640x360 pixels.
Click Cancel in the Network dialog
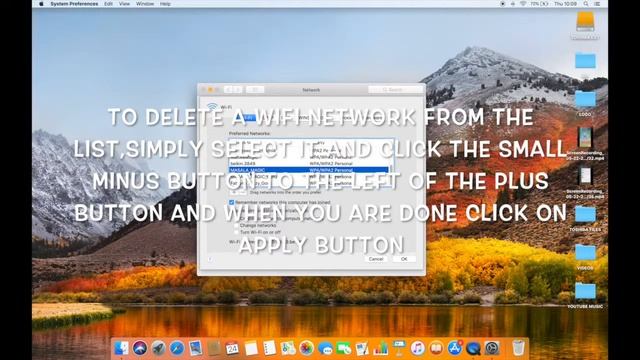[376, 259]
